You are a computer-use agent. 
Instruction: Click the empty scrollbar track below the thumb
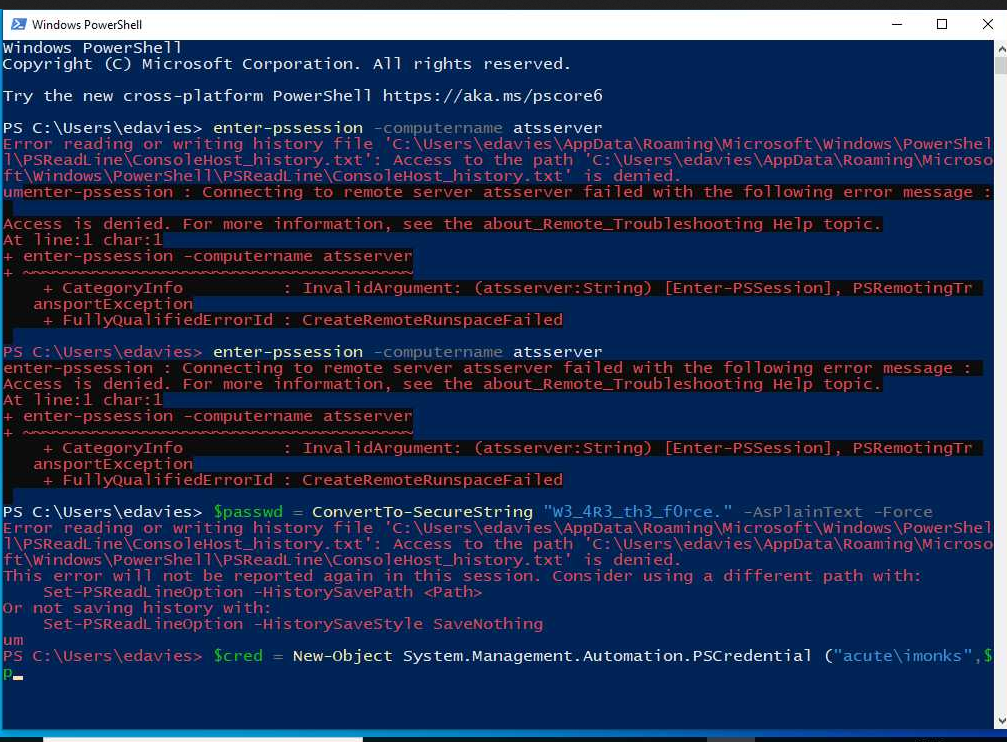click(x=1000, y=400)
